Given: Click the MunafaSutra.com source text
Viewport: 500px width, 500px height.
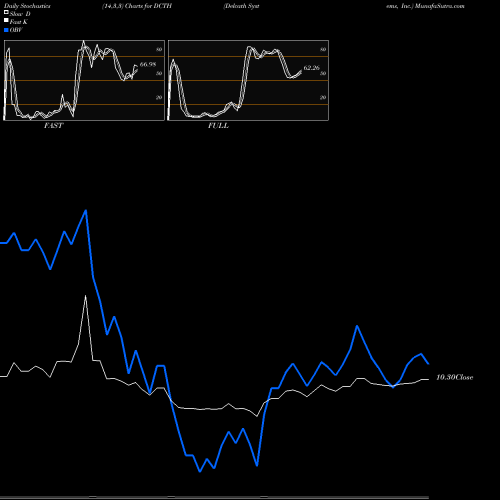Looking at the screenshot, I should tap(440, 6).
